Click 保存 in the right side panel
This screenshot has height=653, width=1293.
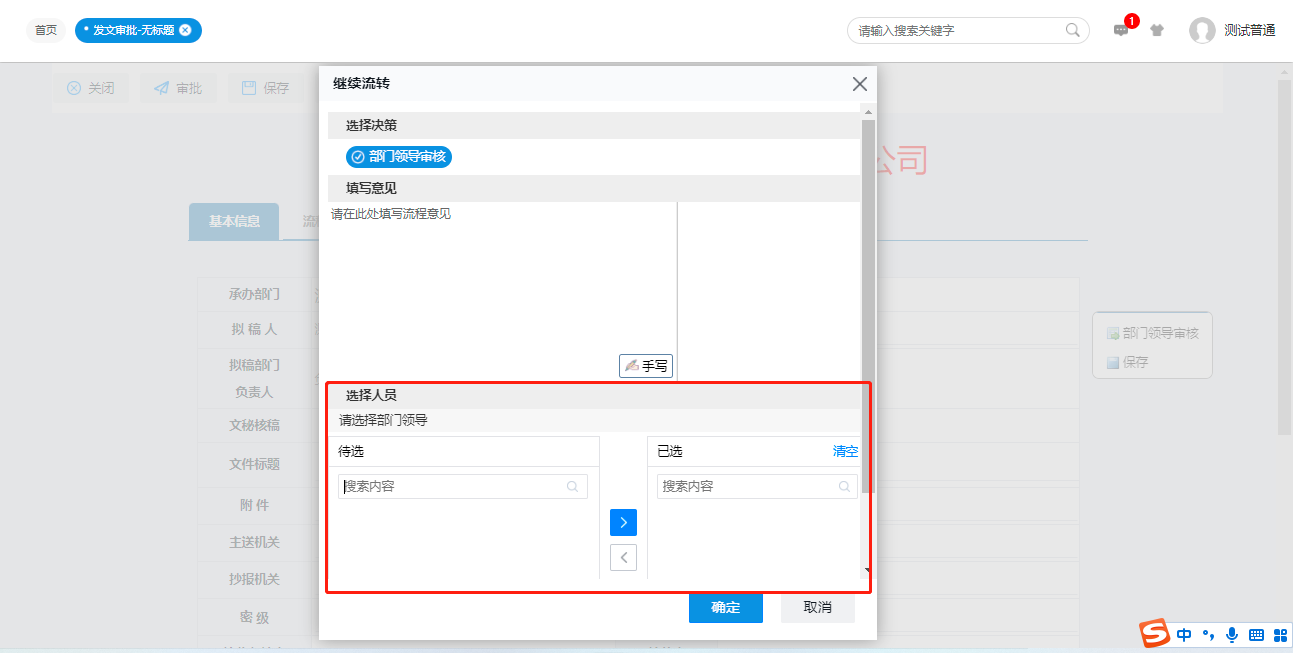pyautogui.click(x=1128, y=362)
